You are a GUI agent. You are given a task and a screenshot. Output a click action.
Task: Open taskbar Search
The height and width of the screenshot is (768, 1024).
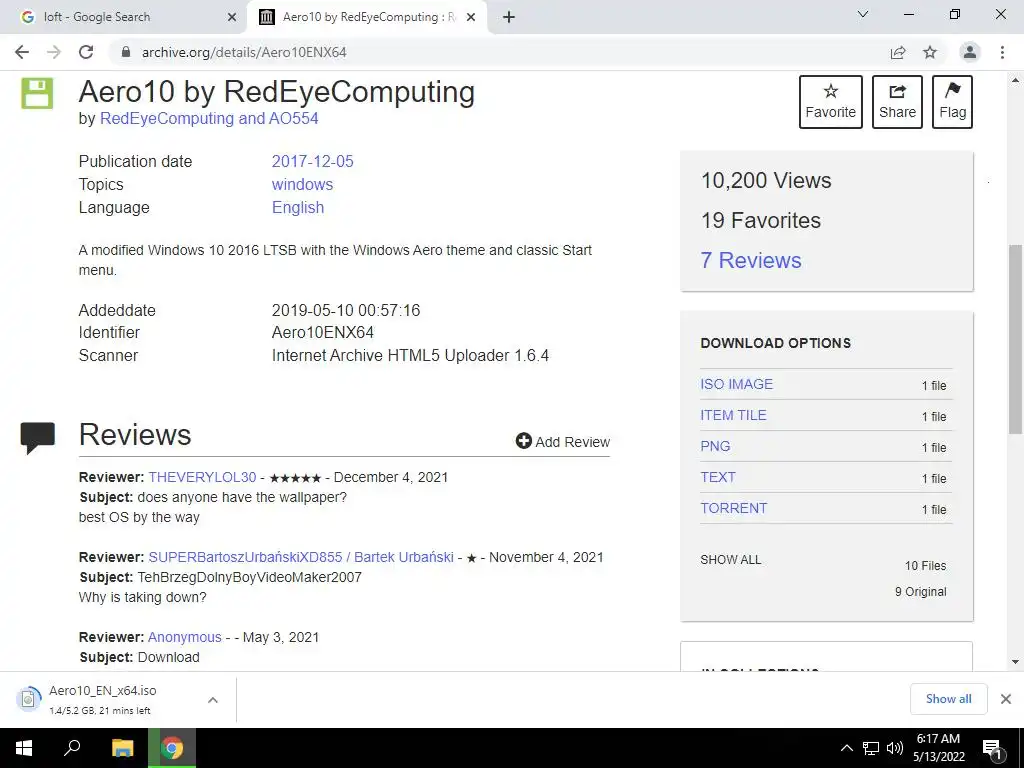(72, 748)
